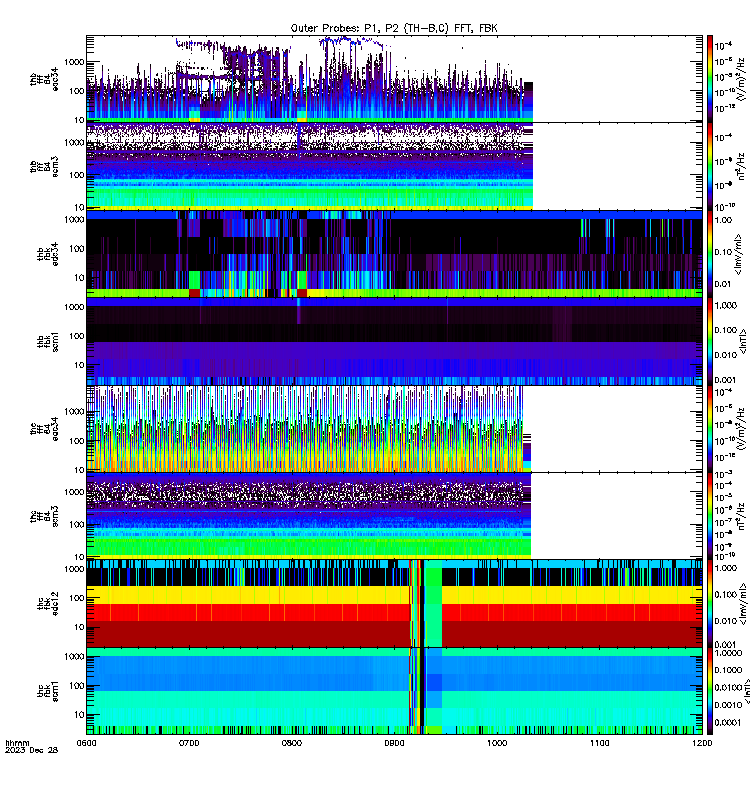Click the "thb fff 64 scm3" y-axis label
Image resolution: width=750 pixels, height=800 pixels.
[x=44, y=166]
